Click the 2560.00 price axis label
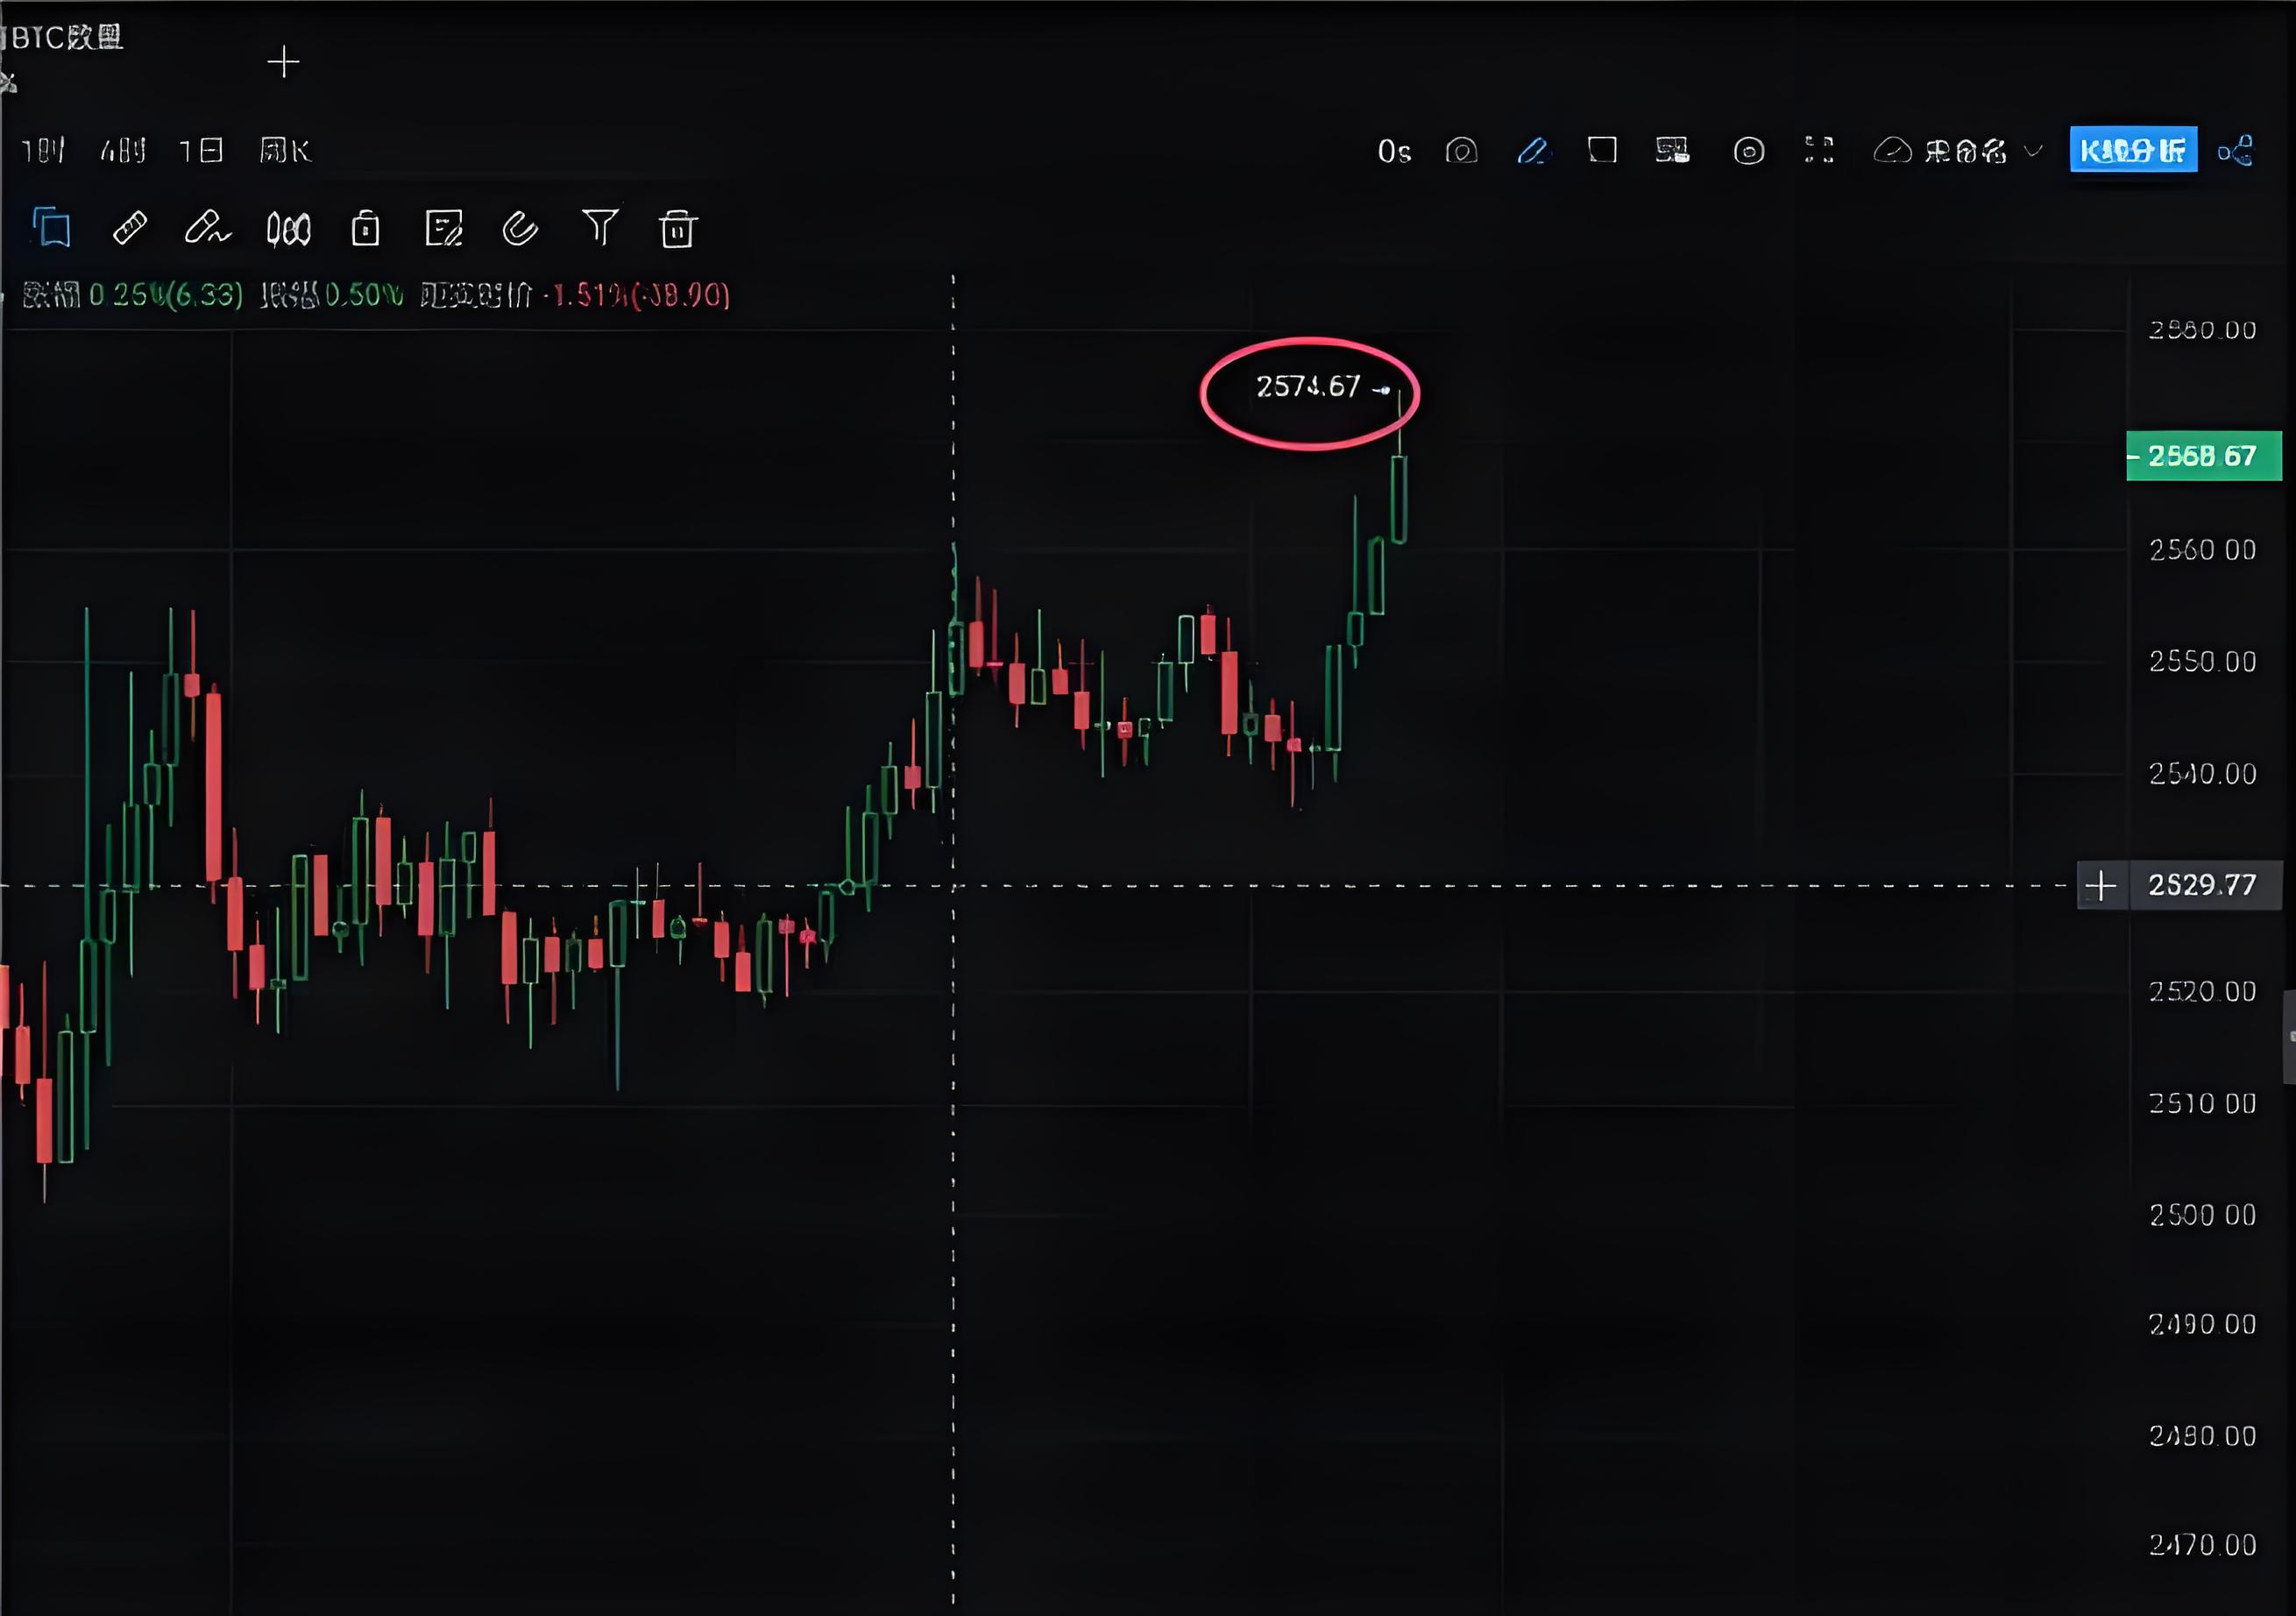Screen dimensions: 2296x1616 coord(2203,550)
